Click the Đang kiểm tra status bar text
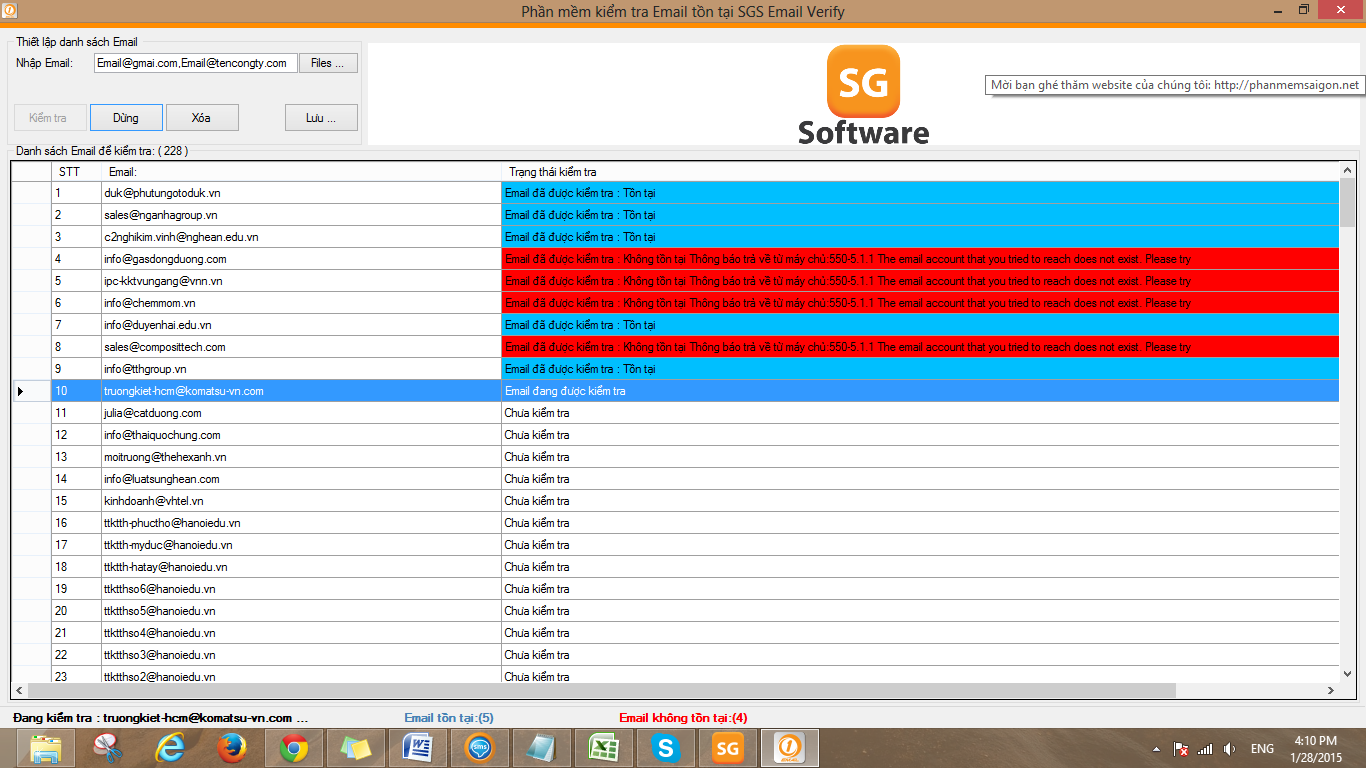The height and width of the screenshot is (768, 1366). tap(160, 718)
